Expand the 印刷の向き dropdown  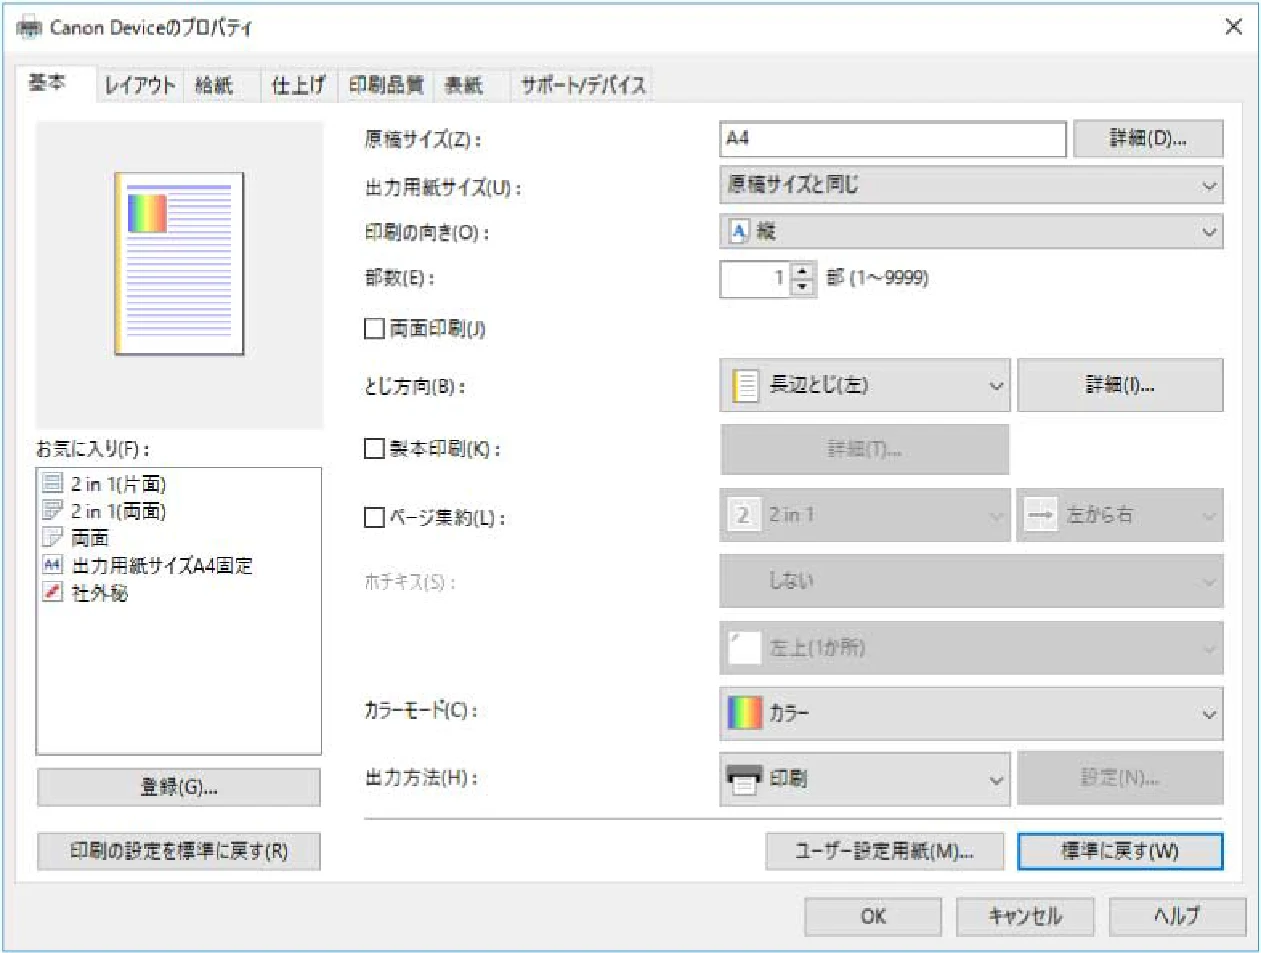coord(971,231)
